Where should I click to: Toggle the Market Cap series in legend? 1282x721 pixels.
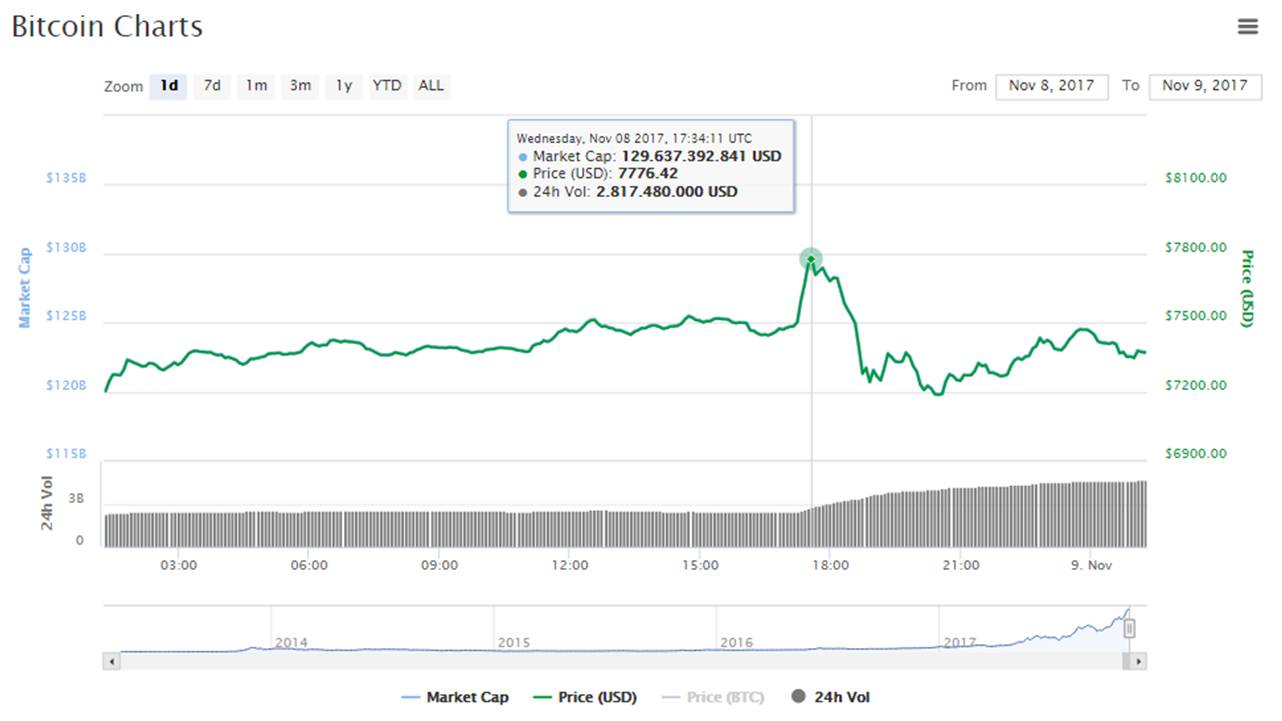(x=455, y=697)
